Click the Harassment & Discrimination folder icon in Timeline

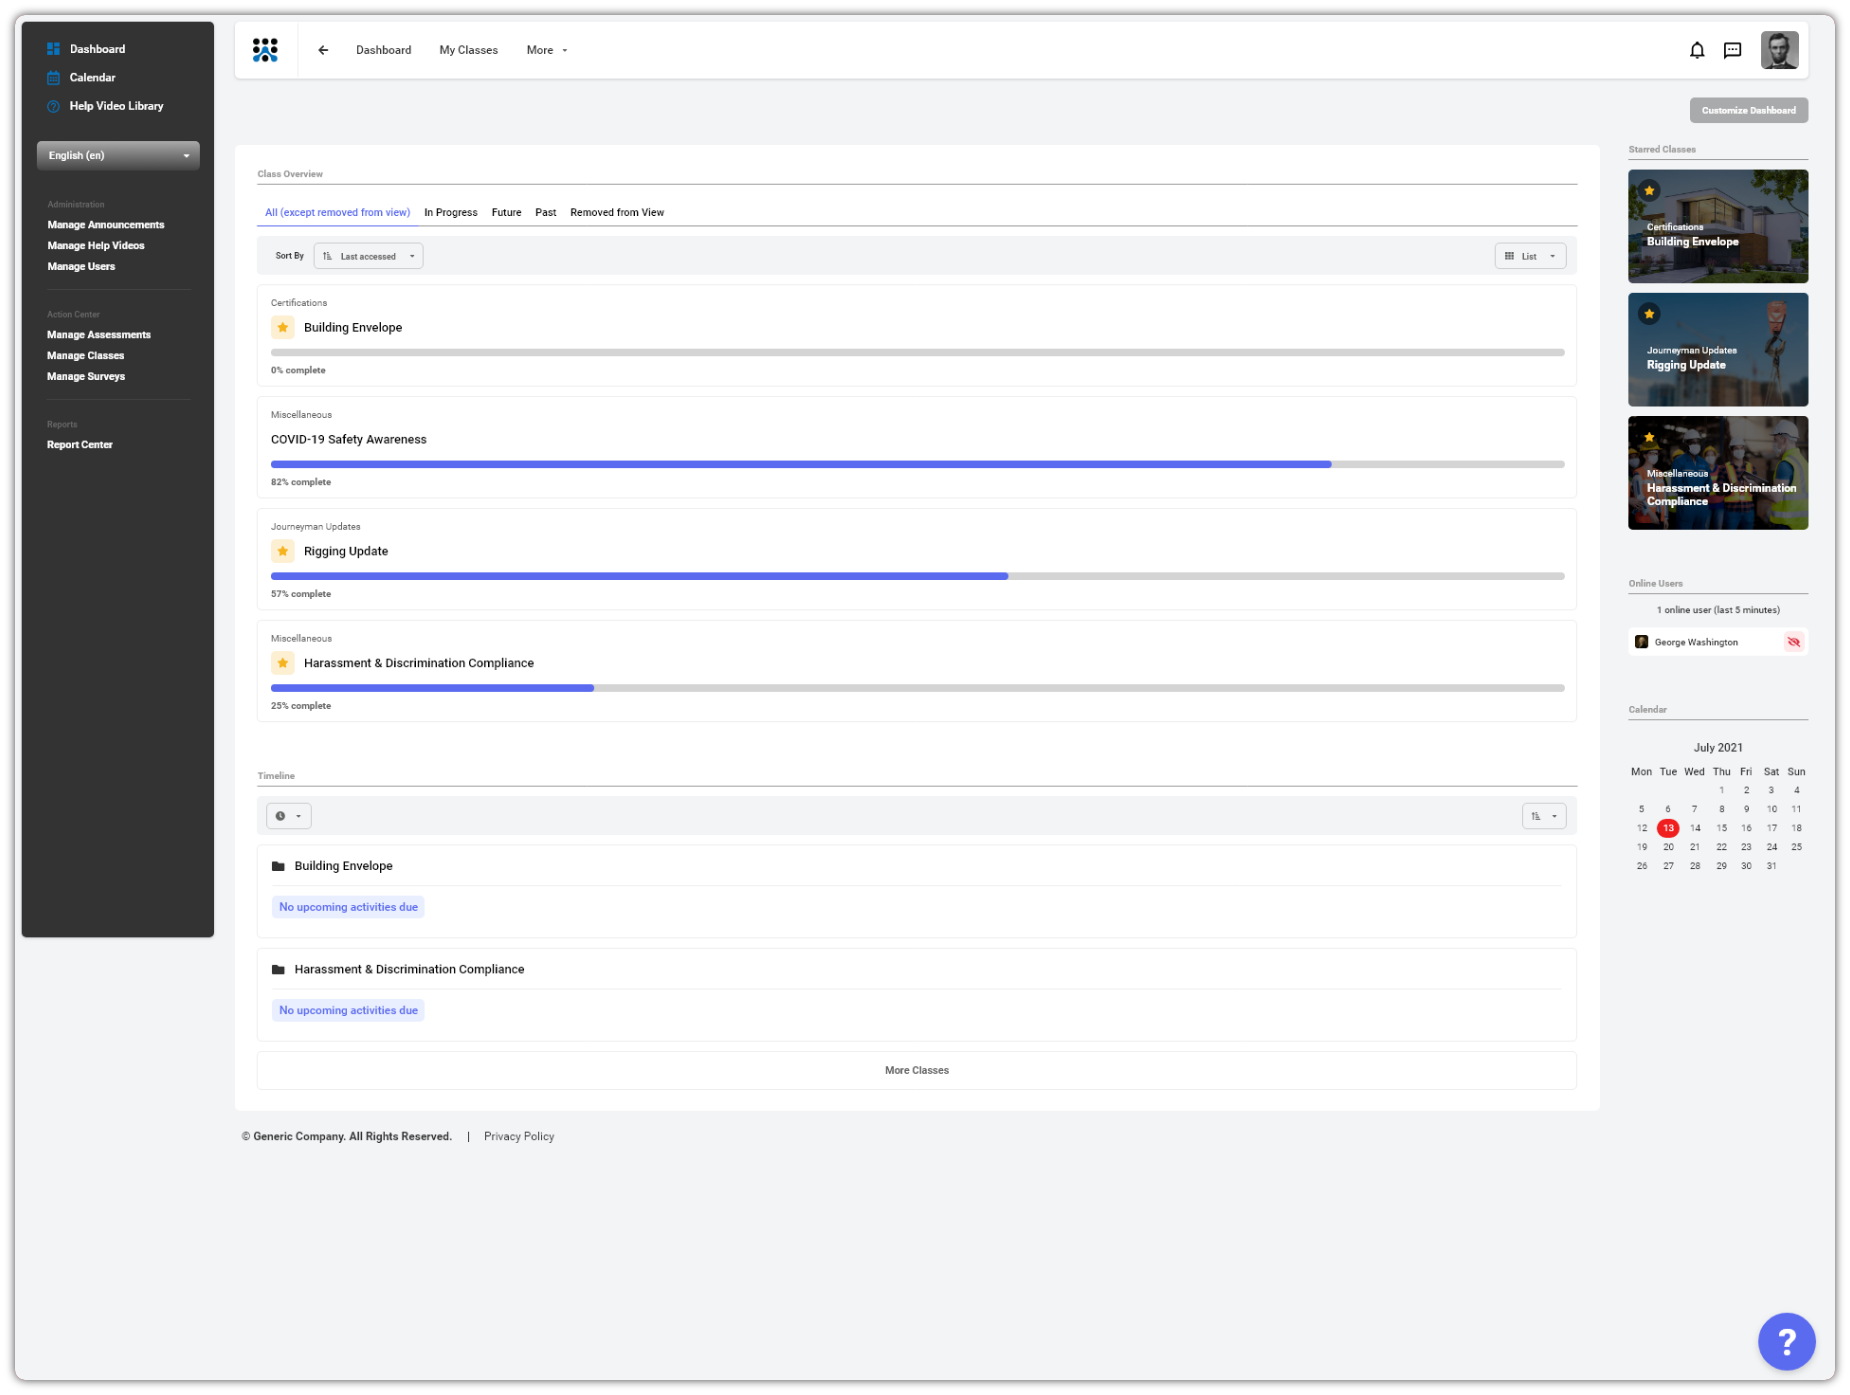coord(278,969)
